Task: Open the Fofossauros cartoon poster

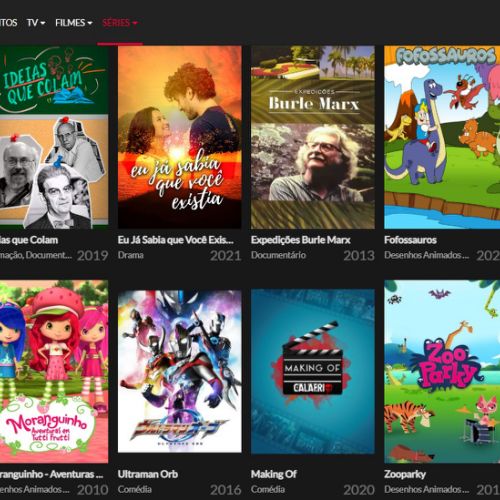Action: 442,137
